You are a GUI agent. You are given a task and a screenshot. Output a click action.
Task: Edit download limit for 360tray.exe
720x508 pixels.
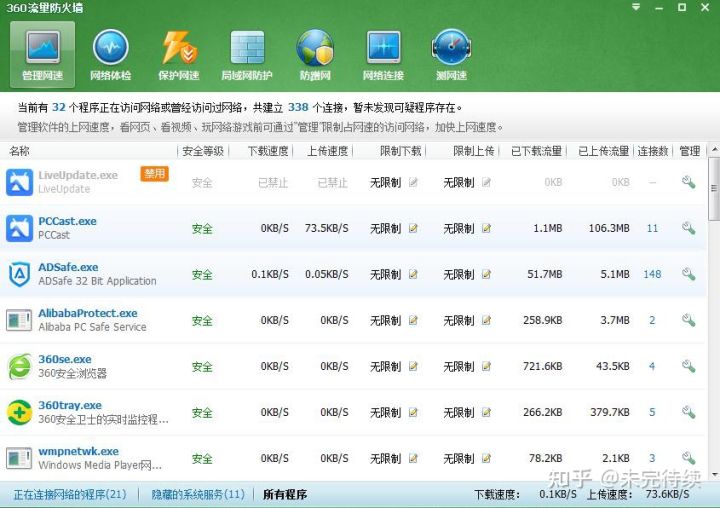413,412
